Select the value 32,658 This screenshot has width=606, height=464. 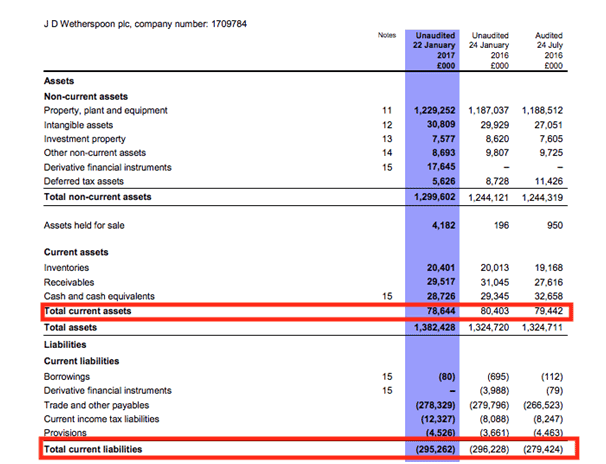click(549, 296)
